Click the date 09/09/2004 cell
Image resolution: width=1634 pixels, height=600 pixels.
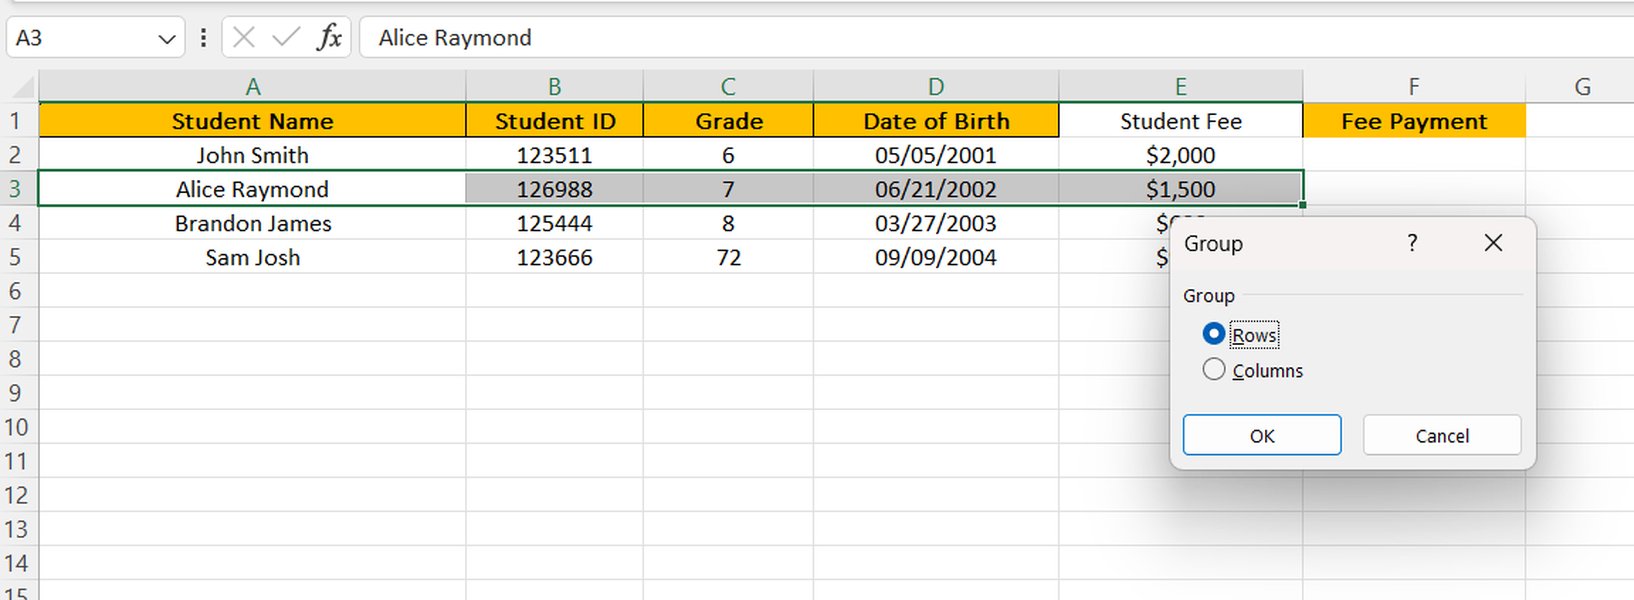936,257
